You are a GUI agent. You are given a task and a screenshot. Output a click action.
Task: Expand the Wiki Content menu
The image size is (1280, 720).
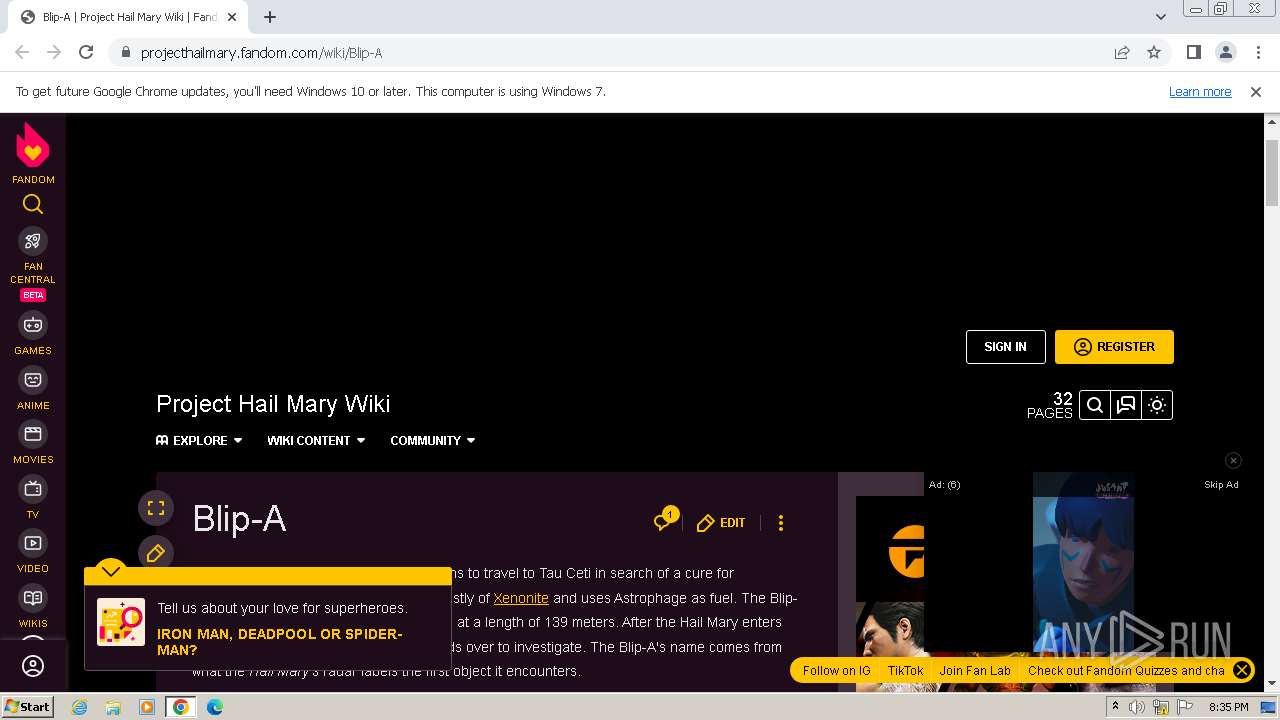(x=316, y=440)
